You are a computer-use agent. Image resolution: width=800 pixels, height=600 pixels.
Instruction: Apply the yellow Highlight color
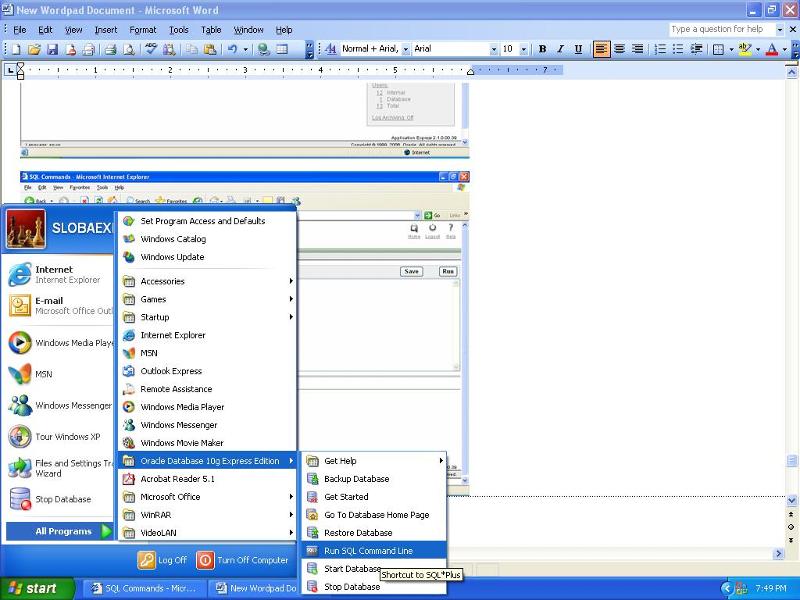745,49
